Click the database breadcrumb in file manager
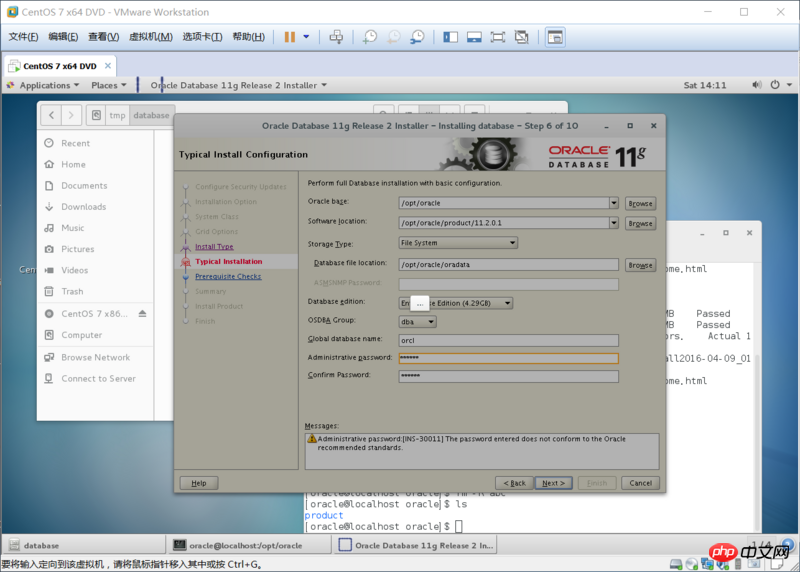Screen dimensions: 800x572 (152, 115)
